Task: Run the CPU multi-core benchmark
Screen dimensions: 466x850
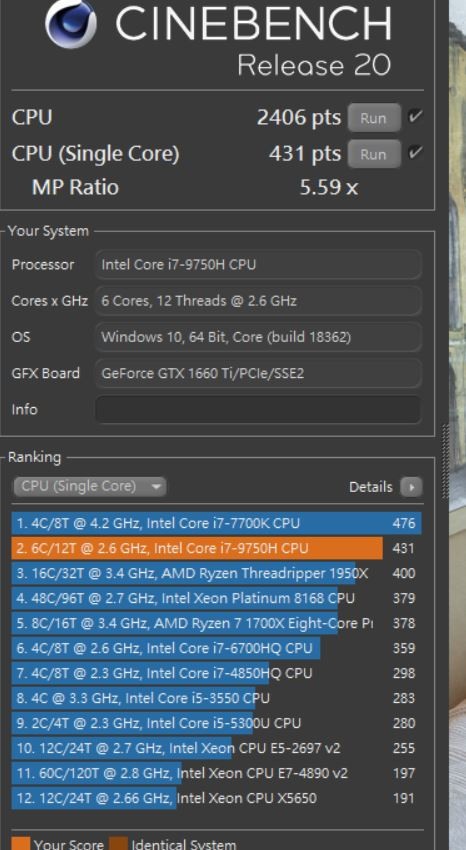Action: [373, 118]
